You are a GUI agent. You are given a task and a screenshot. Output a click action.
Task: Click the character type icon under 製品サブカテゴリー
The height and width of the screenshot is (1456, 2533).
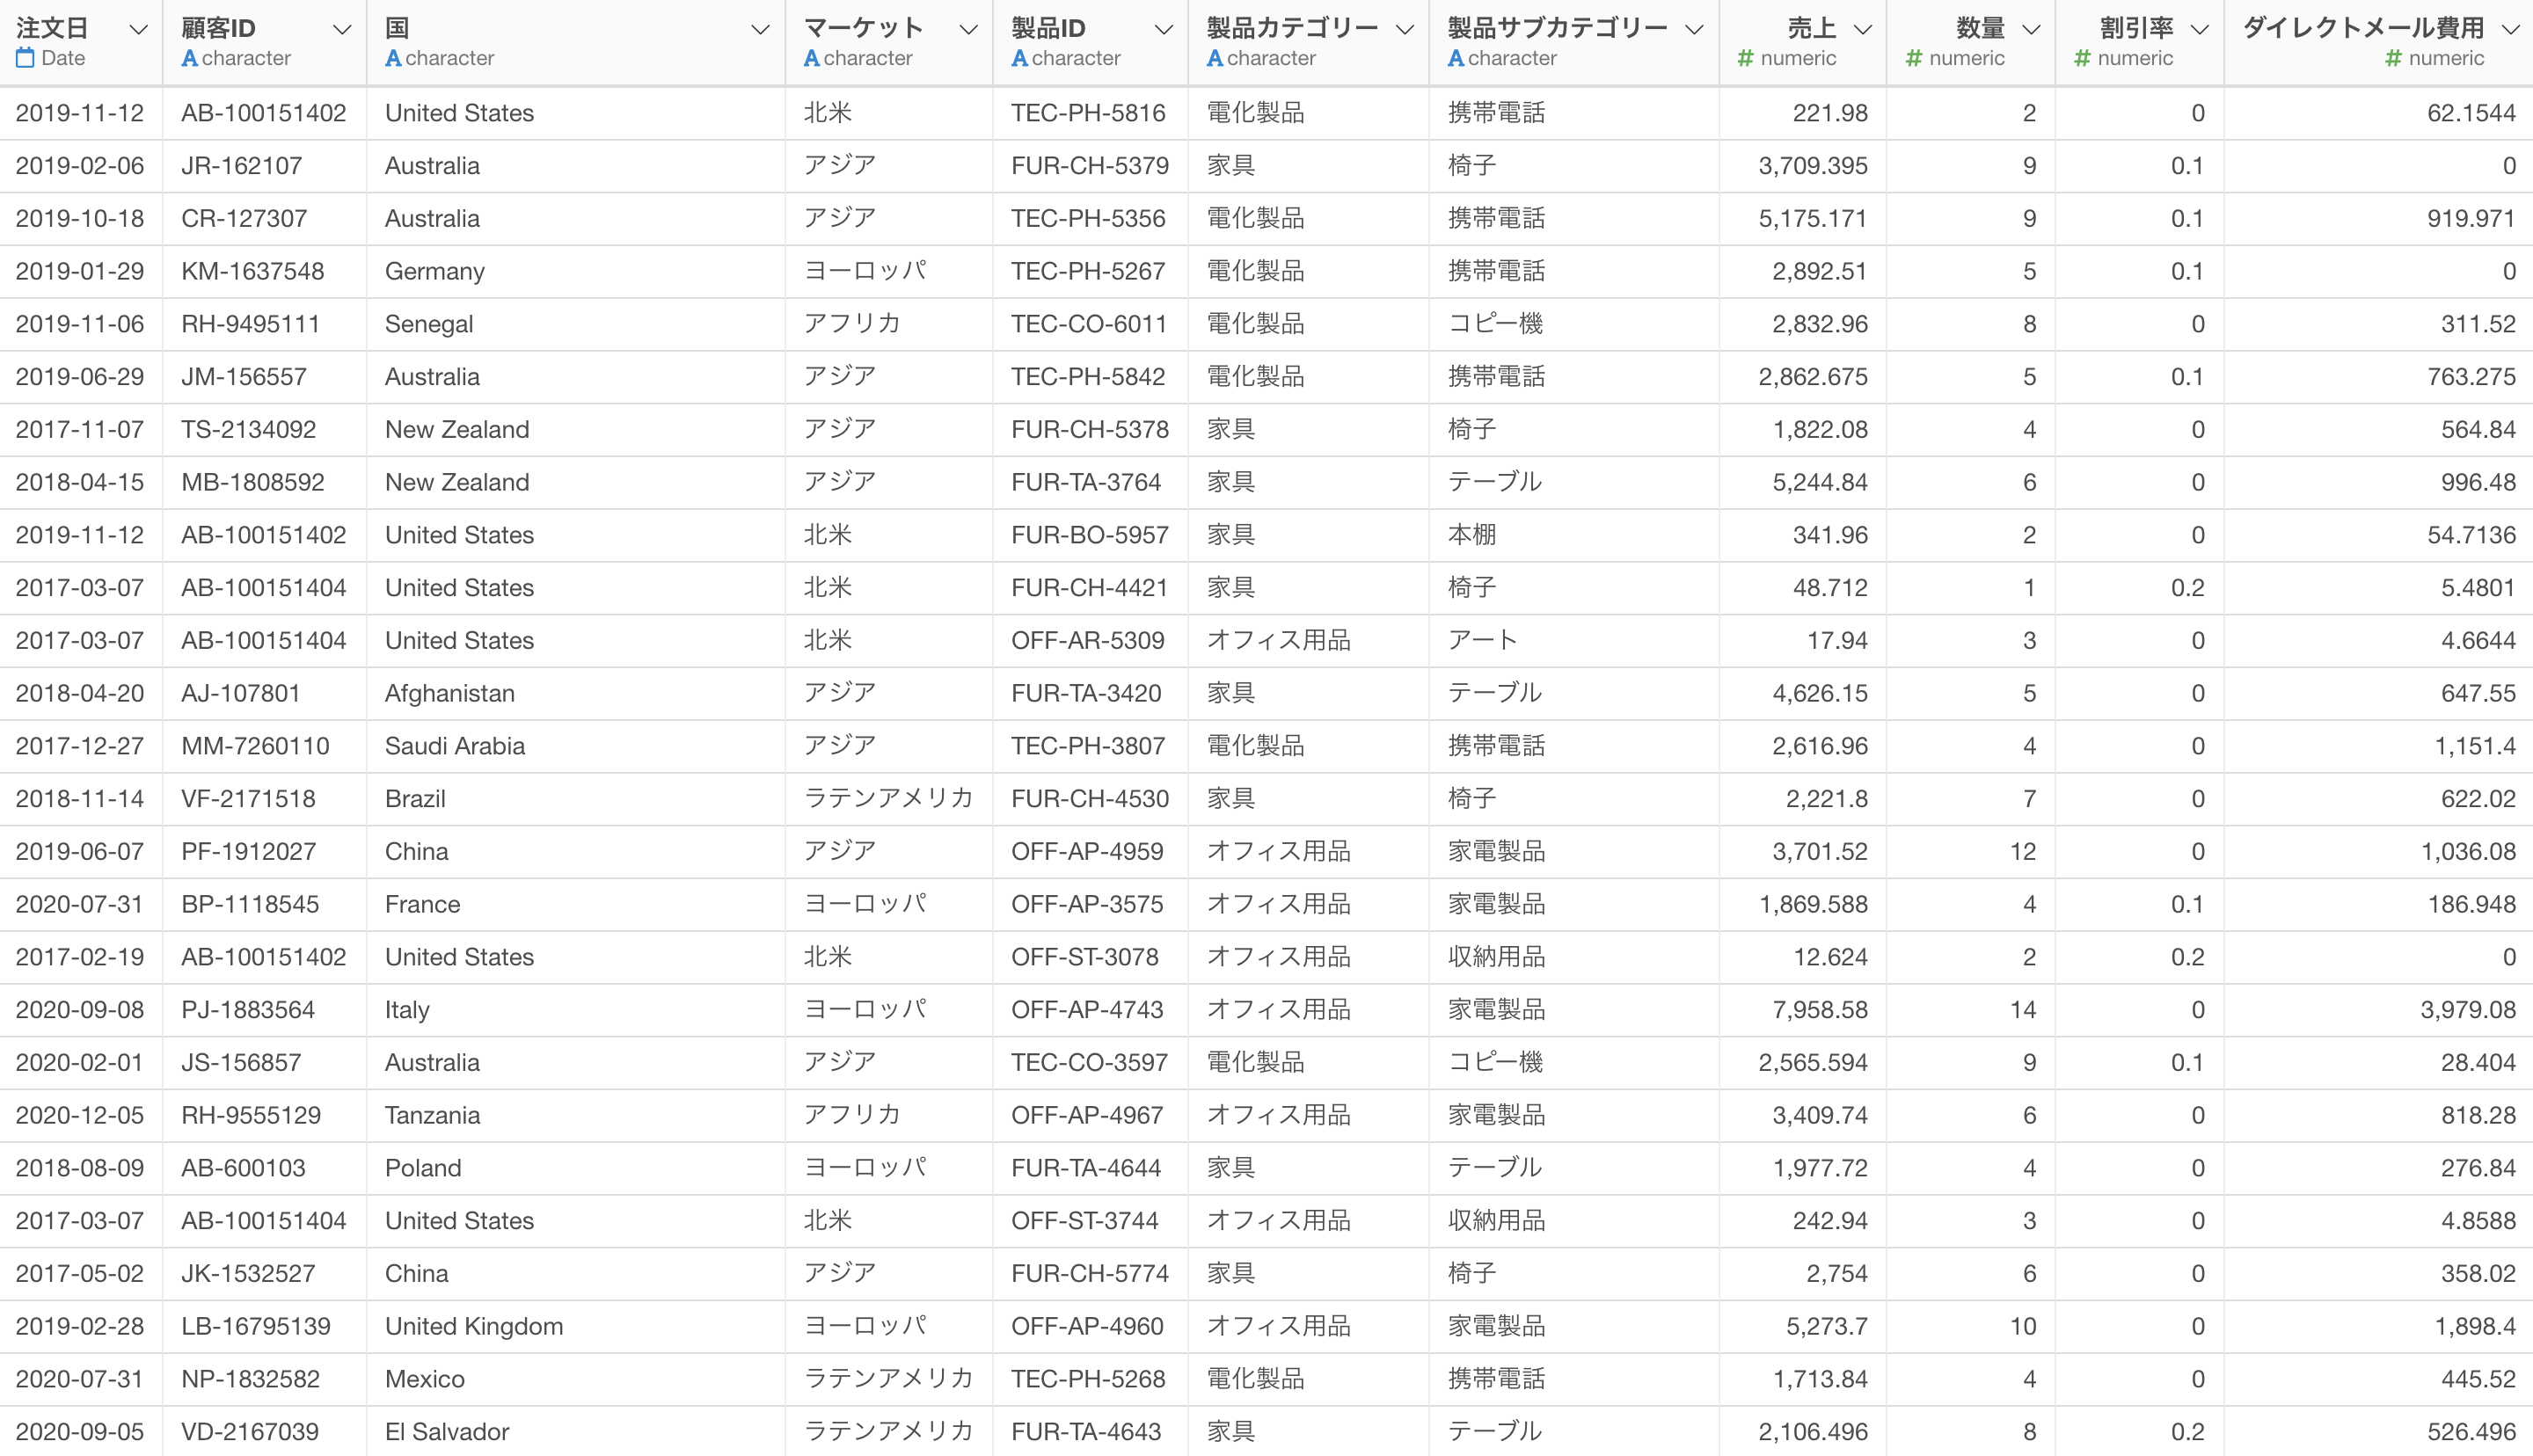click(1456, 58)
